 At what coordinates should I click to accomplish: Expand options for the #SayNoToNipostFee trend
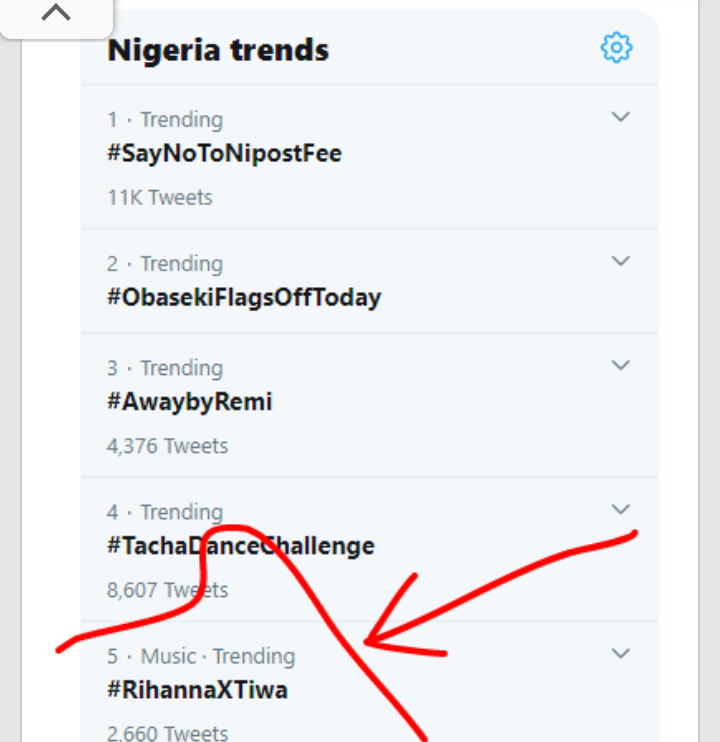coord(620,117)
